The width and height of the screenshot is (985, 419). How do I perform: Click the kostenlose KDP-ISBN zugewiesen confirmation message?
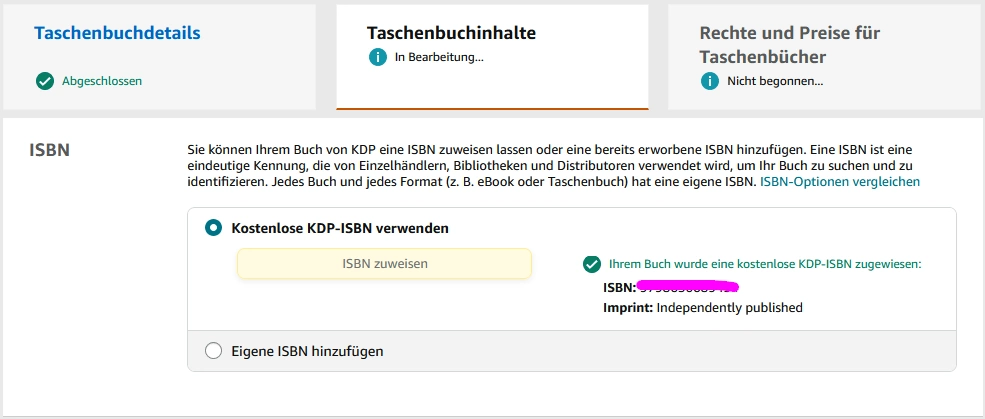click(x=764, y=264)
